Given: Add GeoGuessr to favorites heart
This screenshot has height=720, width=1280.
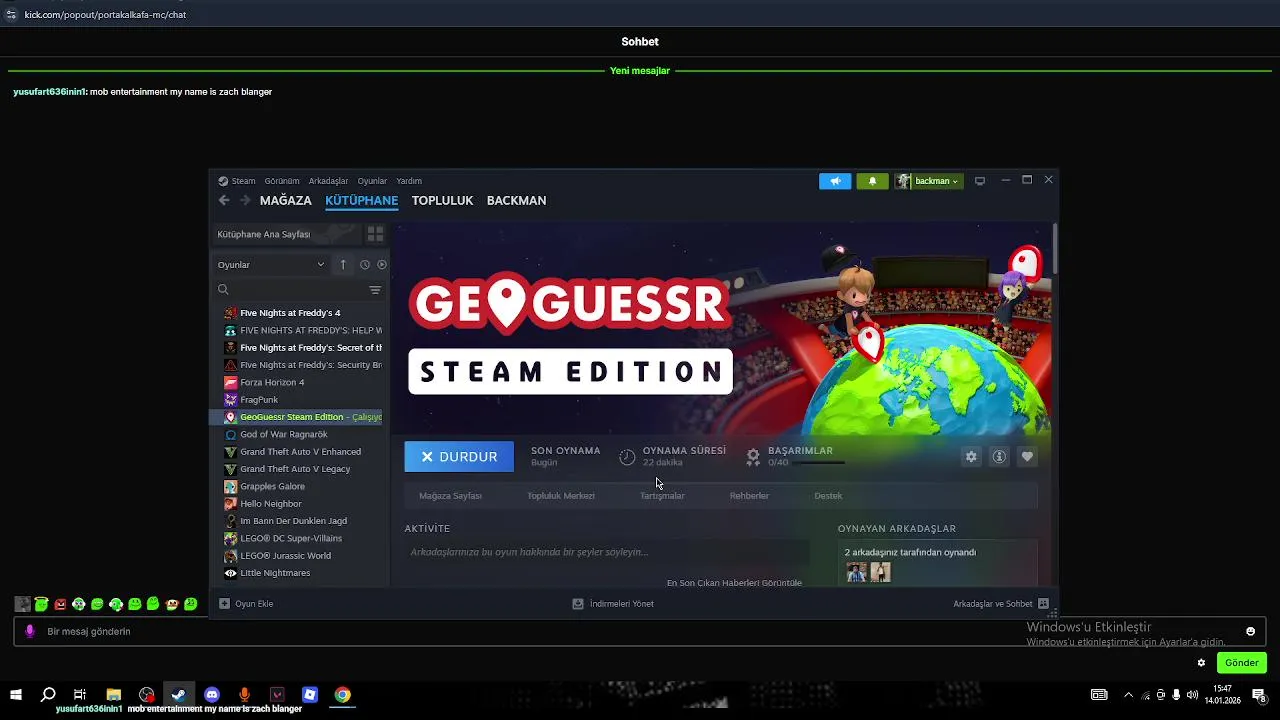Looking at the screenshot, I should point(1027,456).
